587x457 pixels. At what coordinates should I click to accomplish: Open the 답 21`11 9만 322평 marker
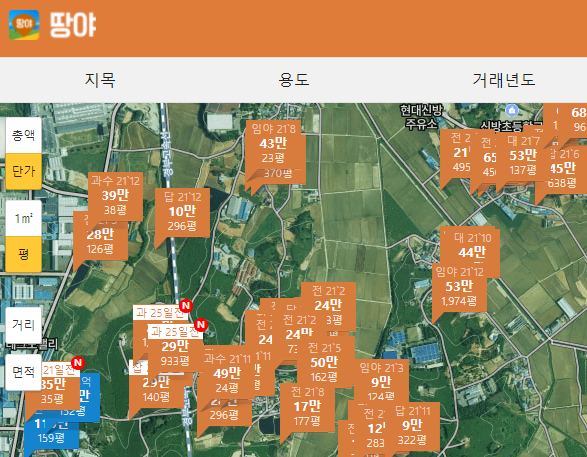pos(412,426)
